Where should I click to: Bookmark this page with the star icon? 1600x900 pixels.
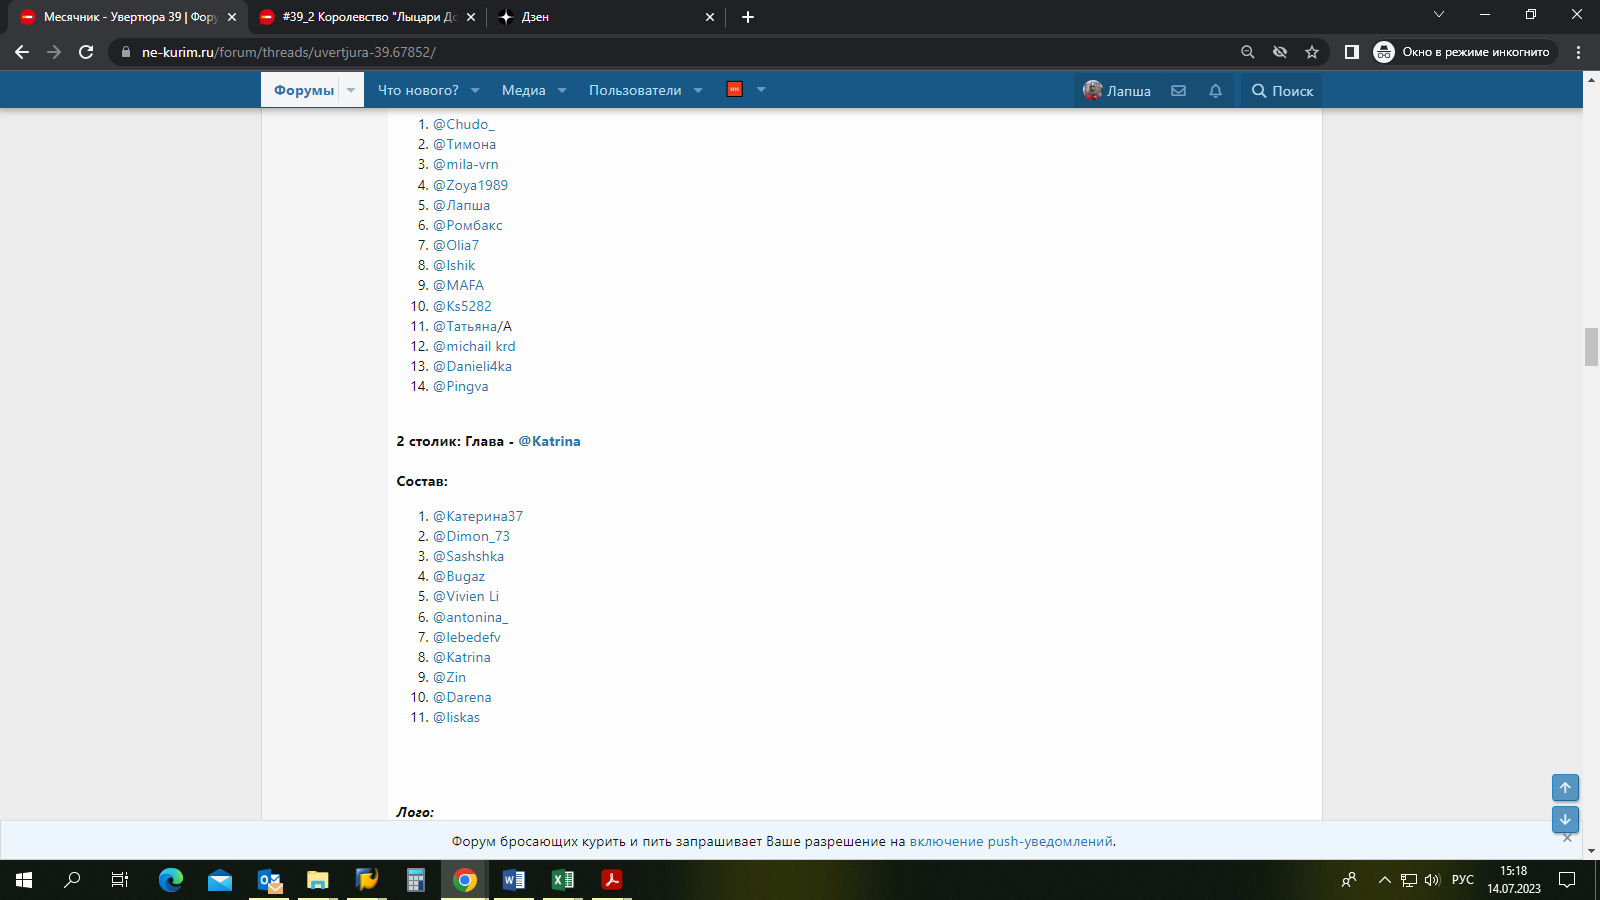pos(1312,52)
